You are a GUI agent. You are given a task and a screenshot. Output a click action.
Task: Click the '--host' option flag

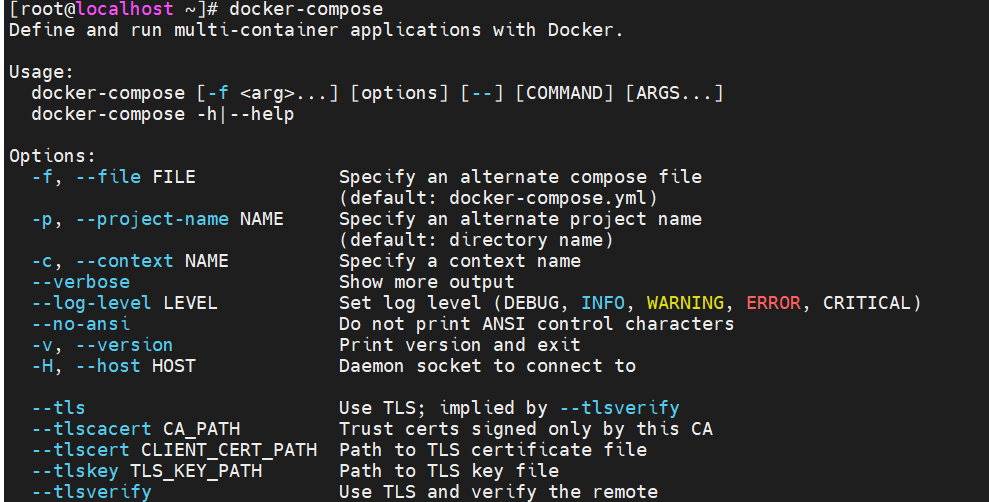pos(108,366)
